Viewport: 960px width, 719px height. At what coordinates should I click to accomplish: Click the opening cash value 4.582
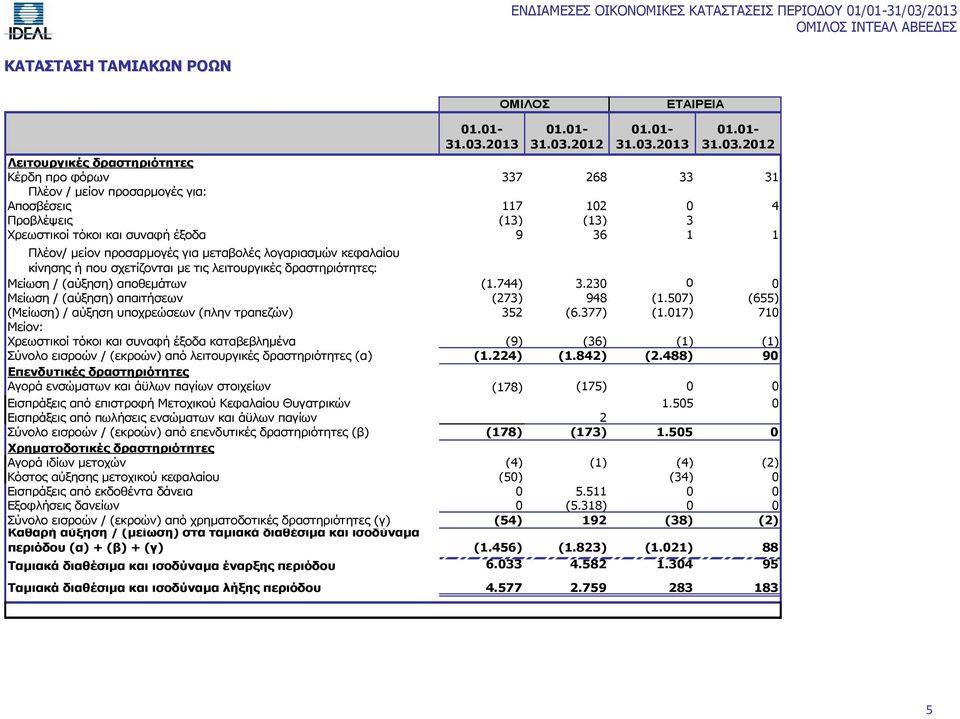[x=588, y=564]
